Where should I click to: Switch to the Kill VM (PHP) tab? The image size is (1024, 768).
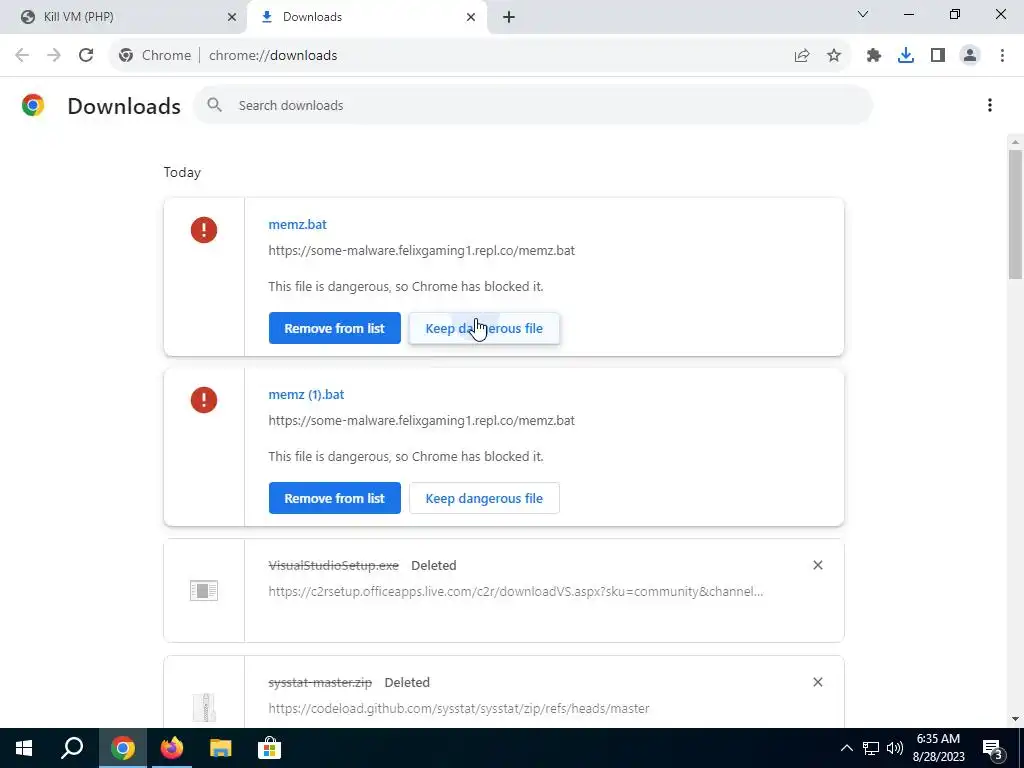124,17
